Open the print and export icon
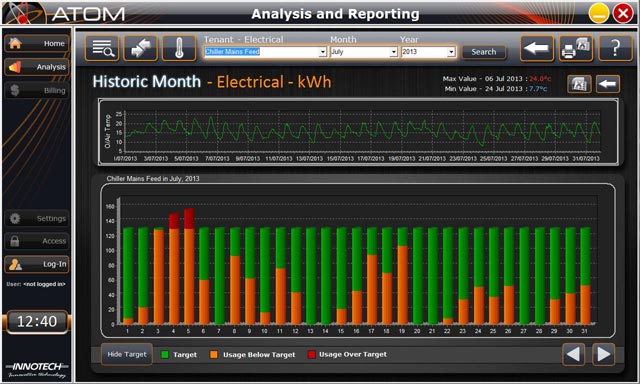Screen dimensions: 640x384 (576, 48)
